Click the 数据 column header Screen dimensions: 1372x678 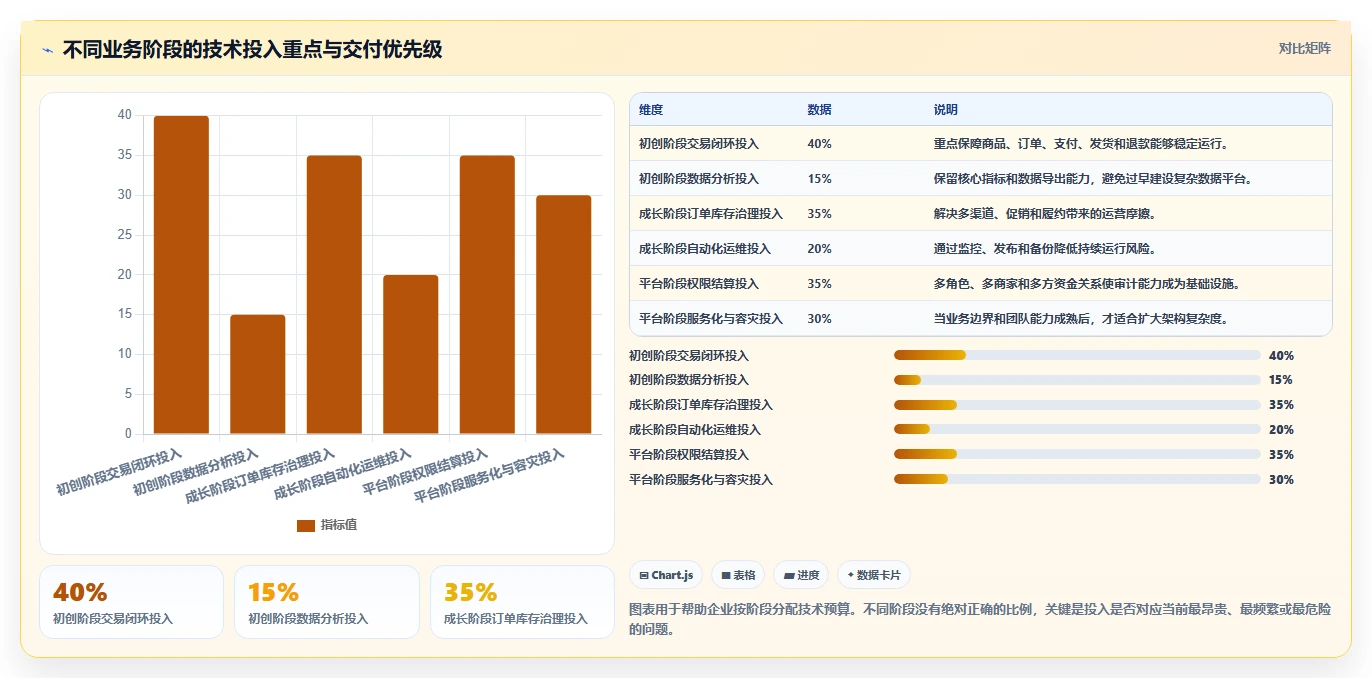(x=819, y=110)
